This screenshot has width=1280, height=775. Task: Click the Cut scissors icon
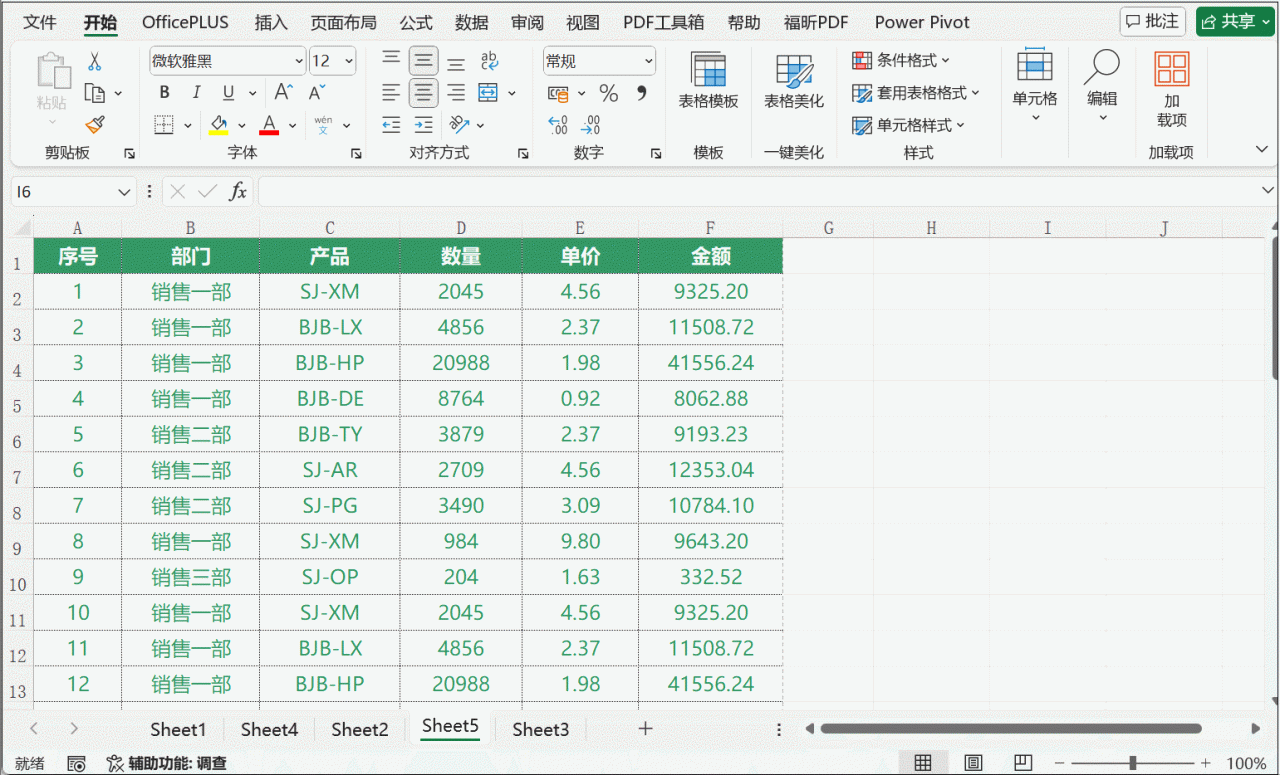(95, 62)
